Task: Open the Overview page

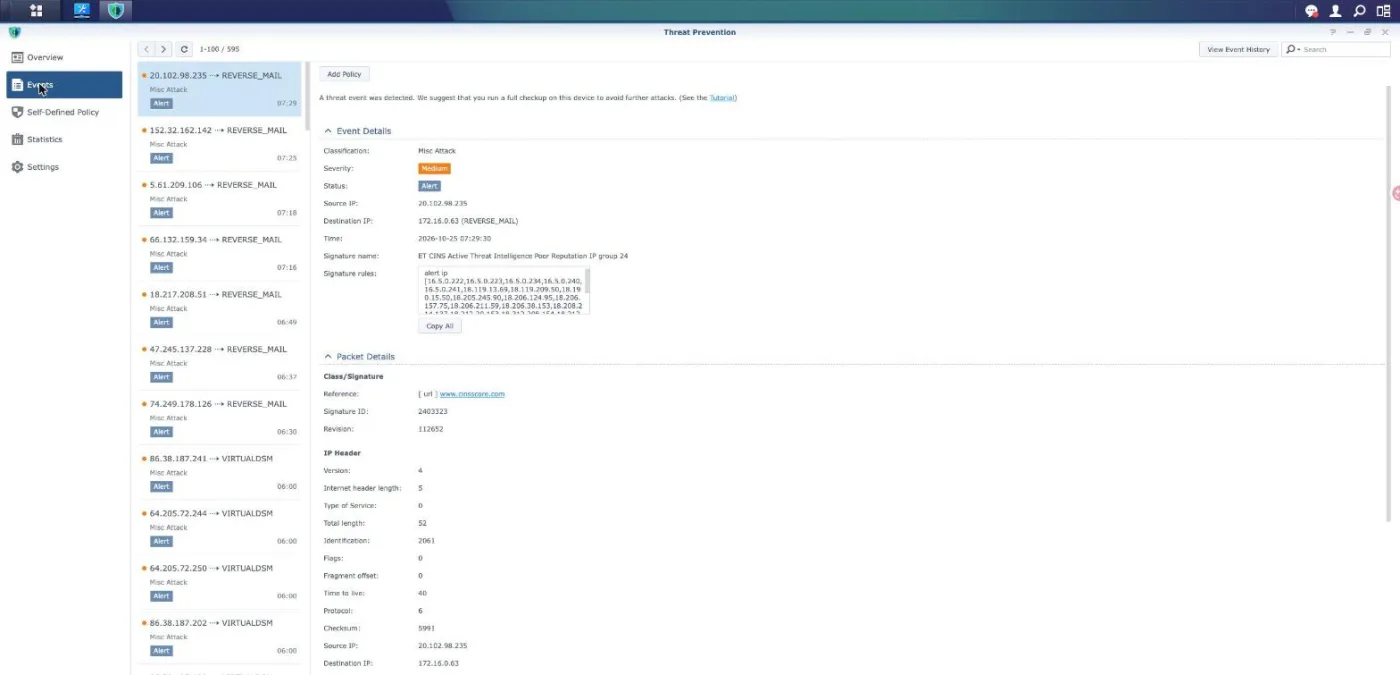Action: click(x=64, y=57)
